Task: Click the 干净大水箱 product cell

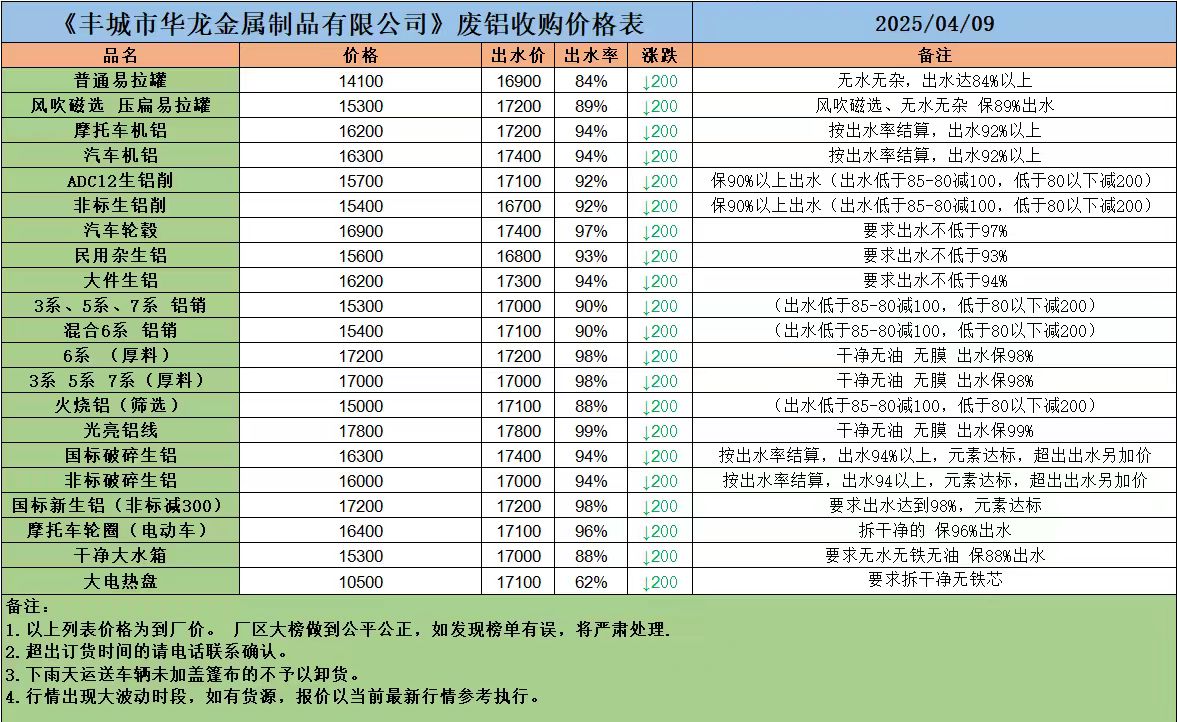Action: pos(121,555)
